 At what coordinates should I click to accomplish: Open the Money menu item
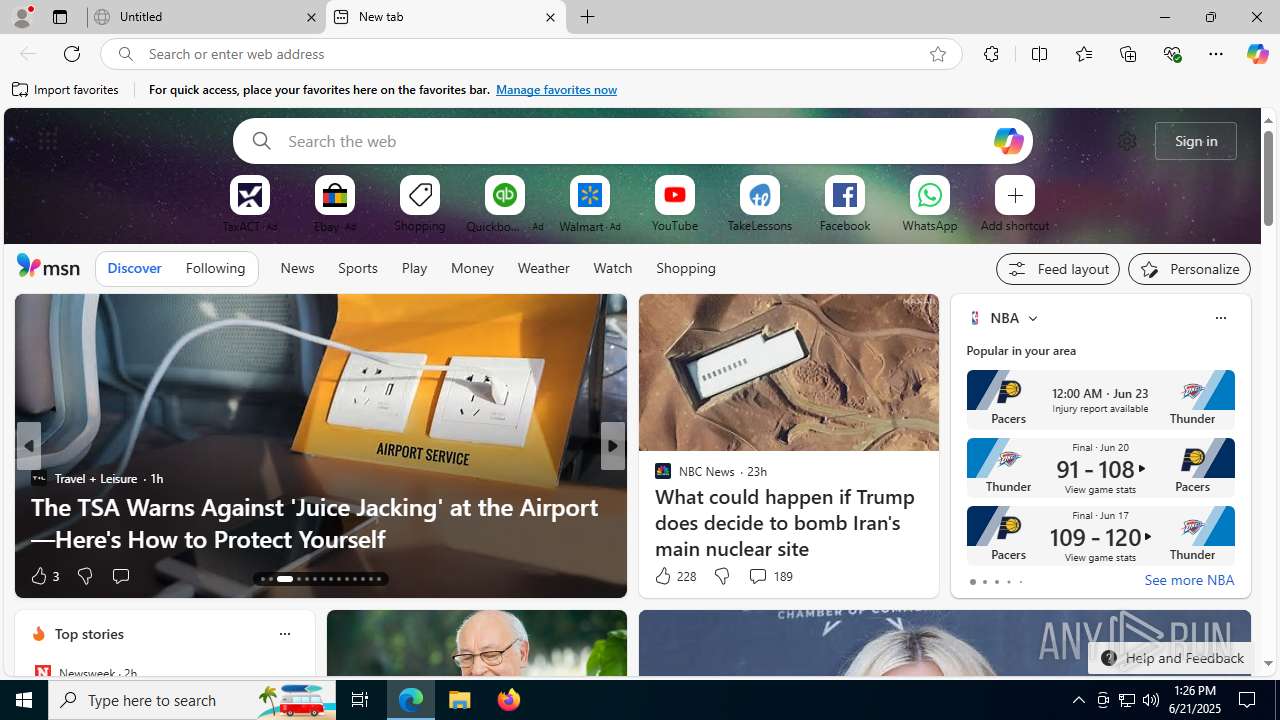[x=472, y=268]
